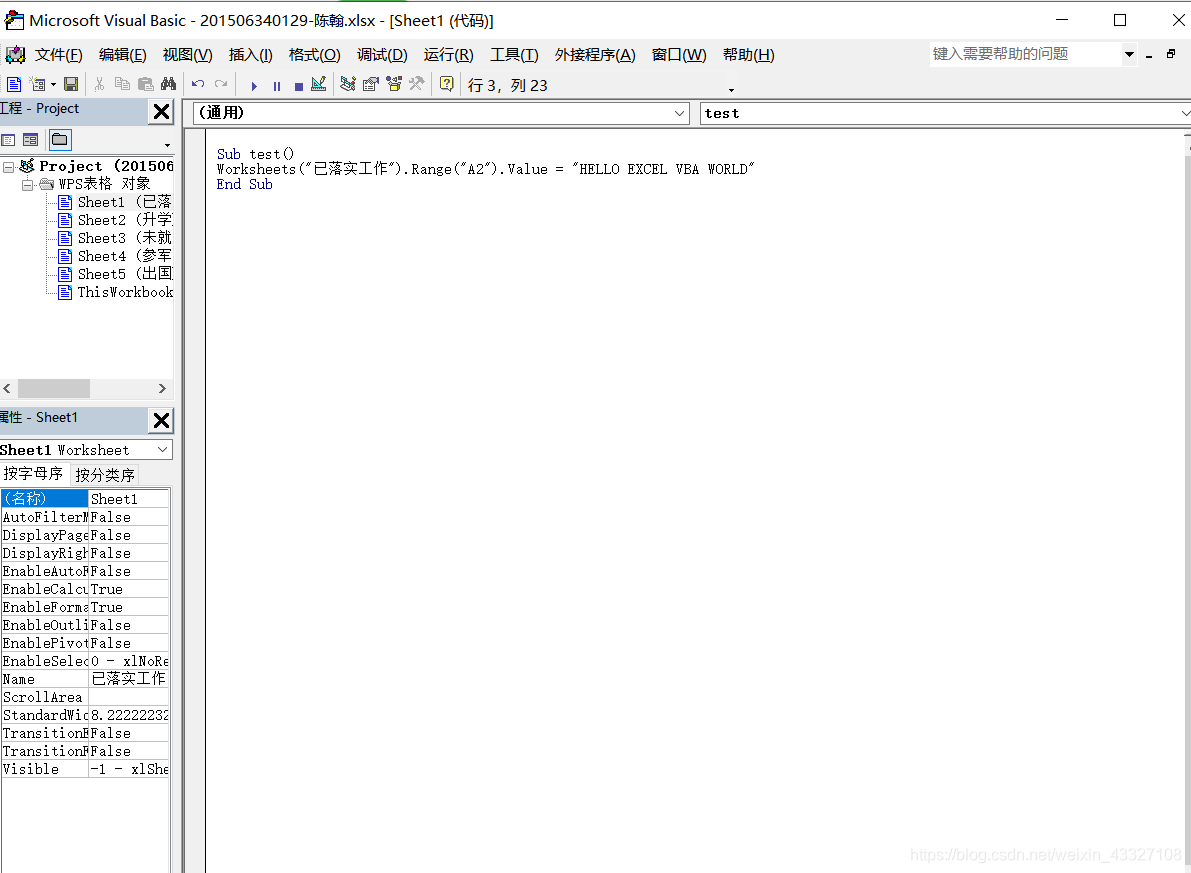Open the 编辑(E) menu

[122, 55]
